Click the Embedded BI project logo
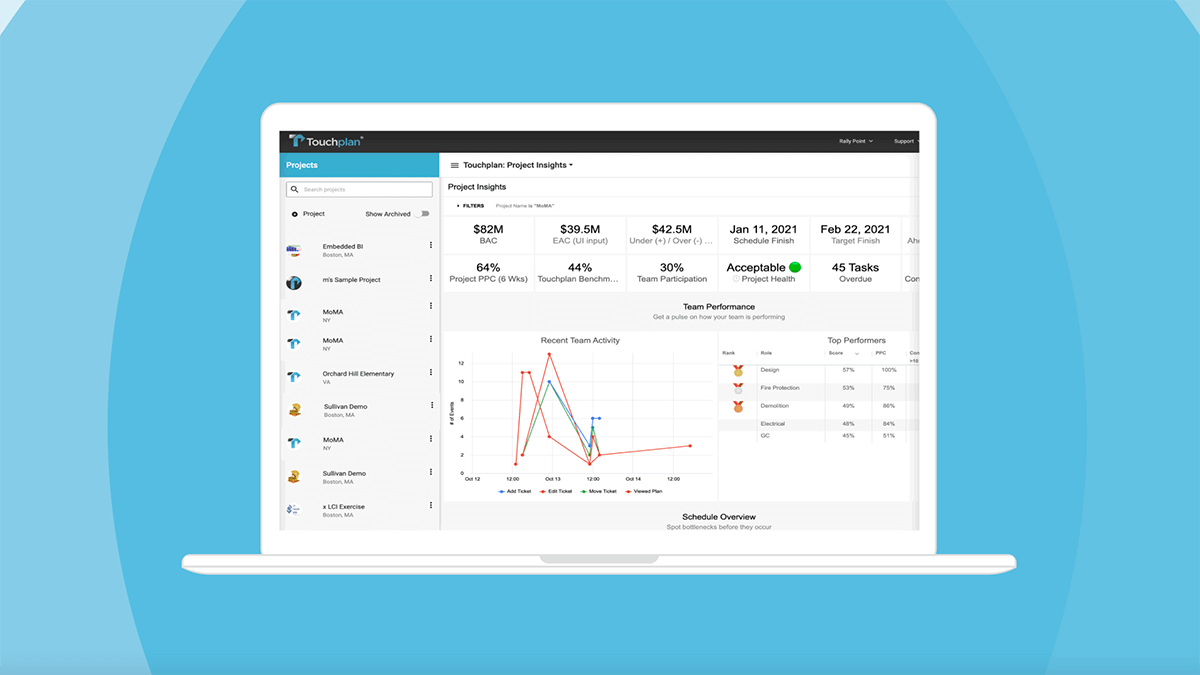 pyautogui.click(x=294, y=249)
